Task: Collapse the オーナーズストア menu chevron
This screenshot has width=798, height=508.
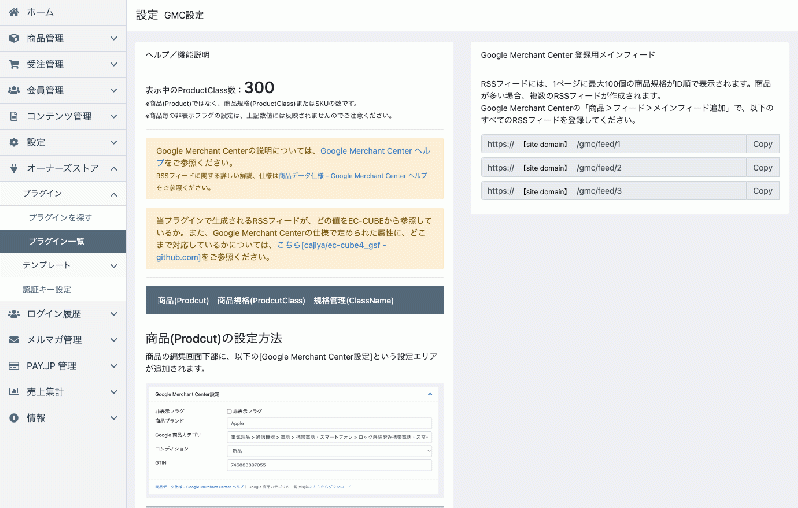Action: (114, 168)
